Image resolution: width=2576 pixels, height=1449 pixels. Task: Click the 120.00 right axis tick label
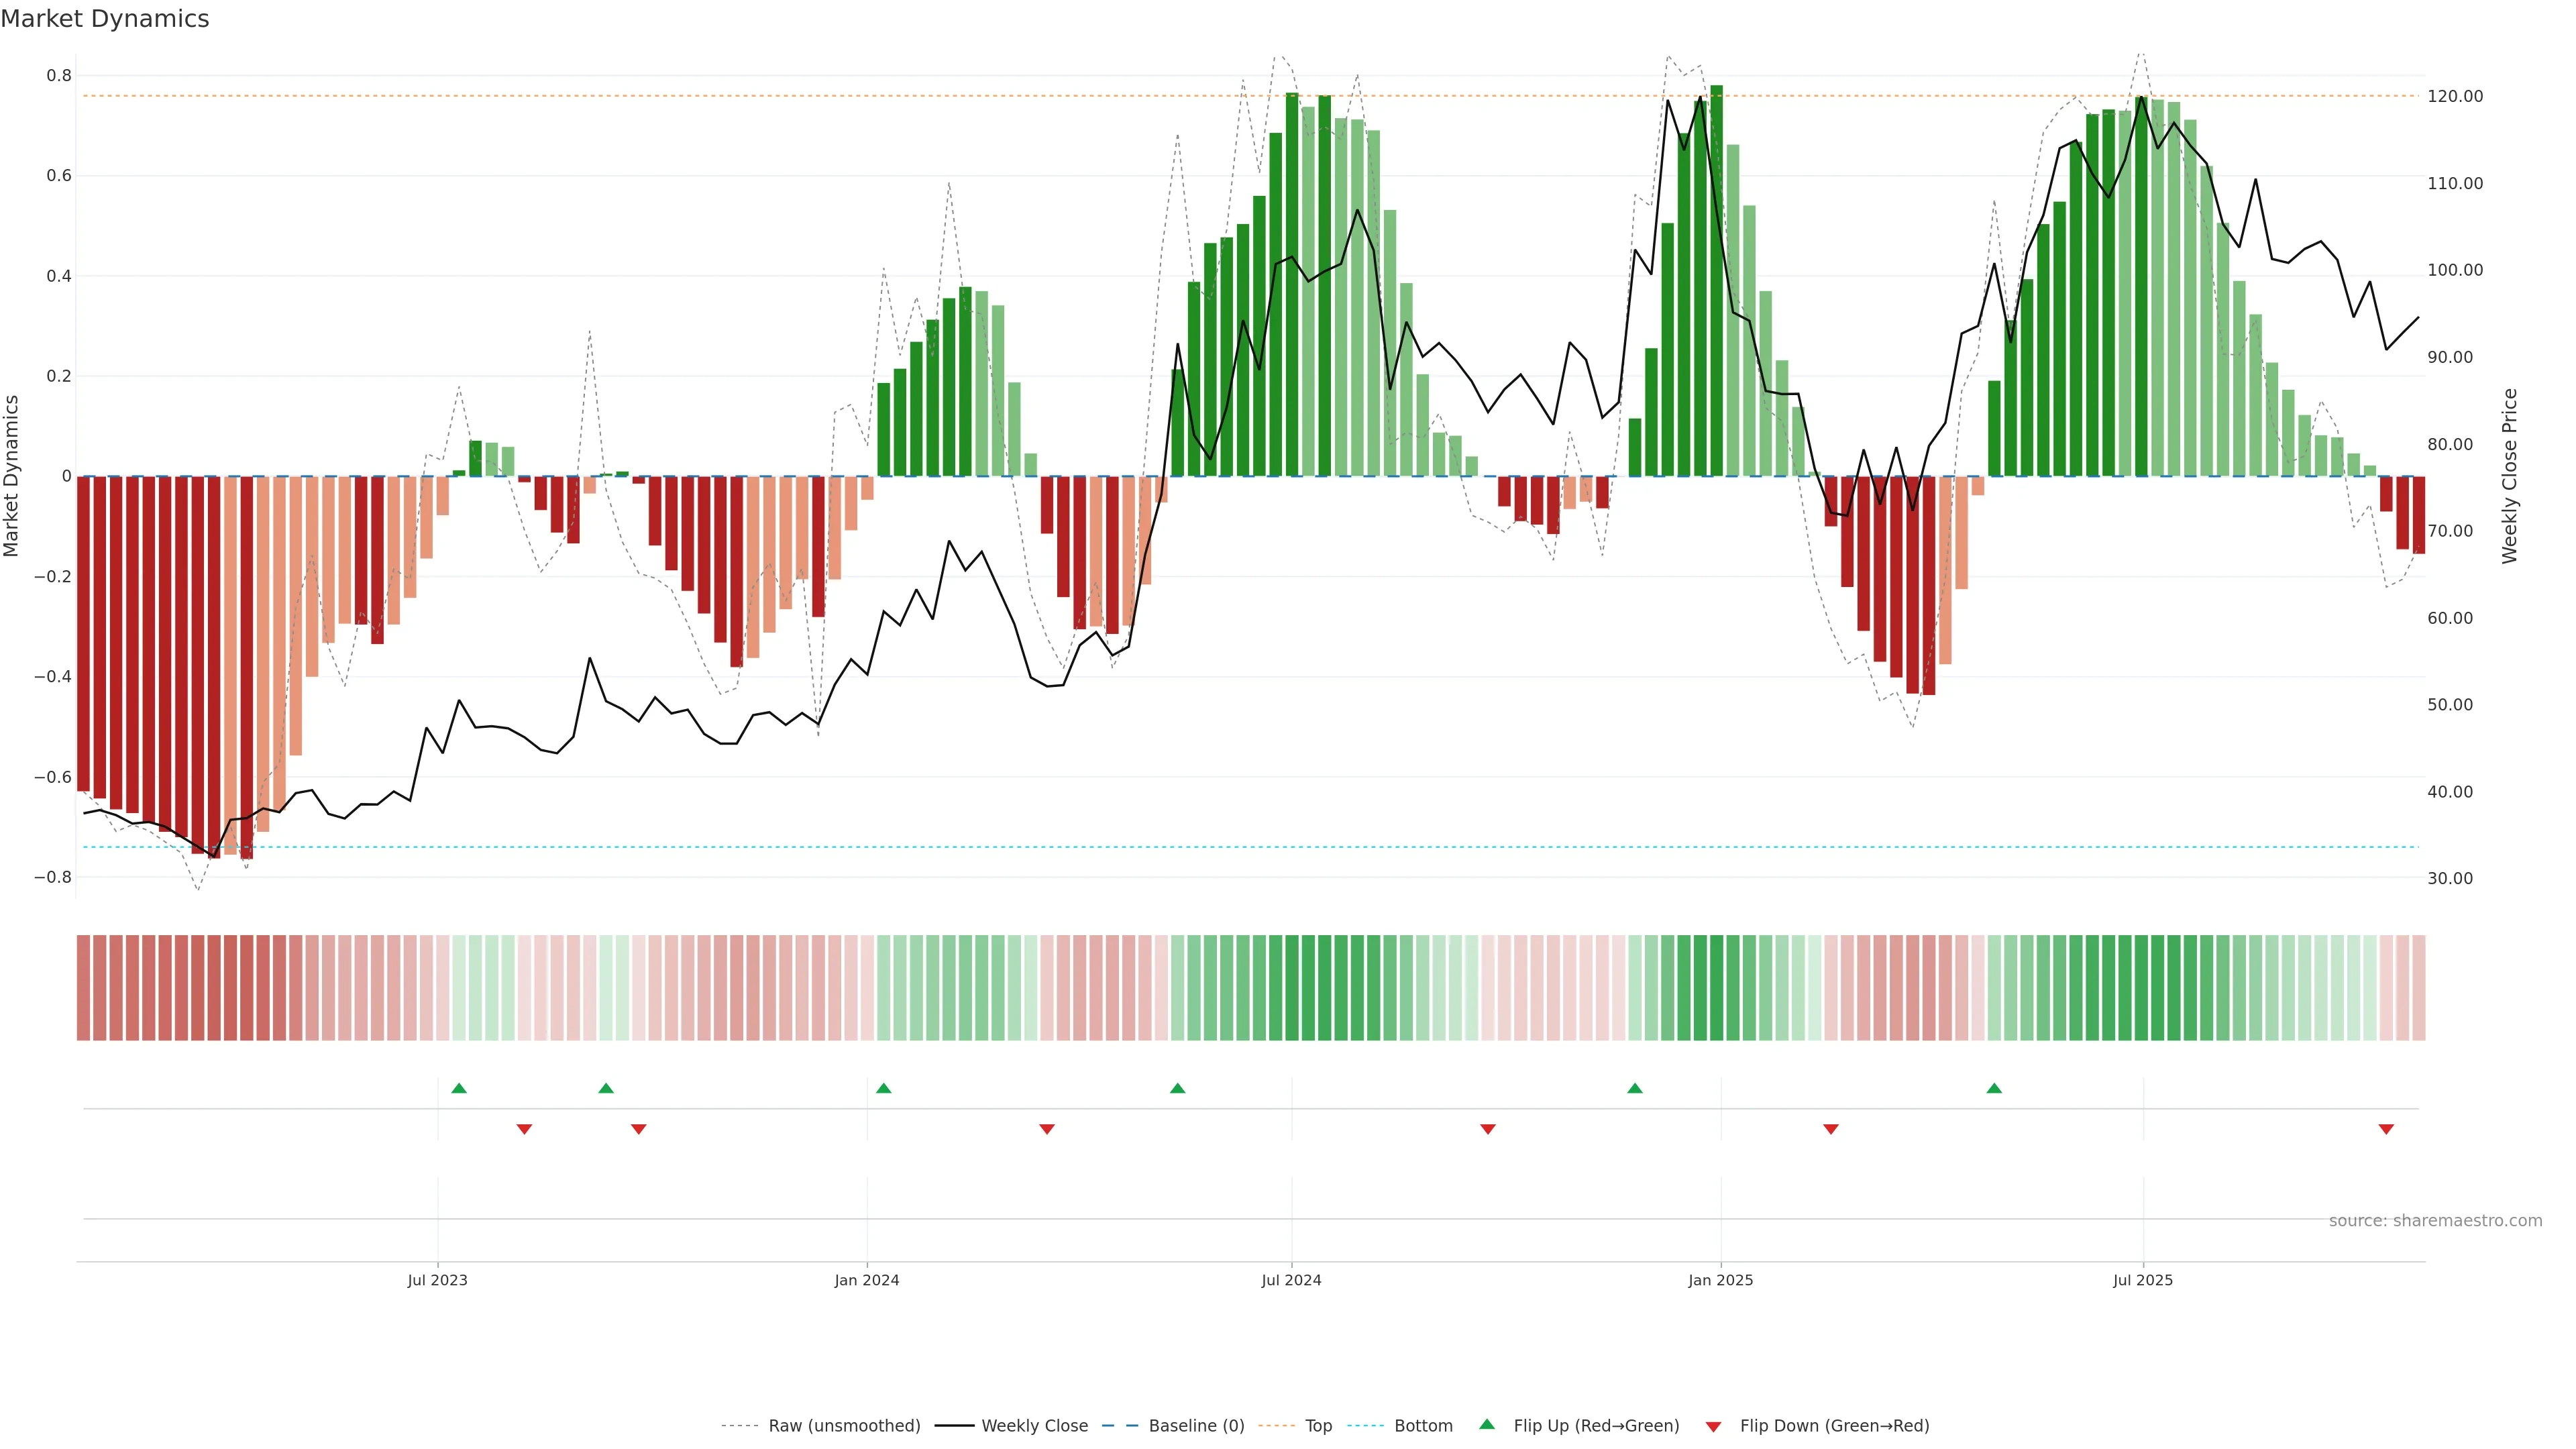[2455, 96]
